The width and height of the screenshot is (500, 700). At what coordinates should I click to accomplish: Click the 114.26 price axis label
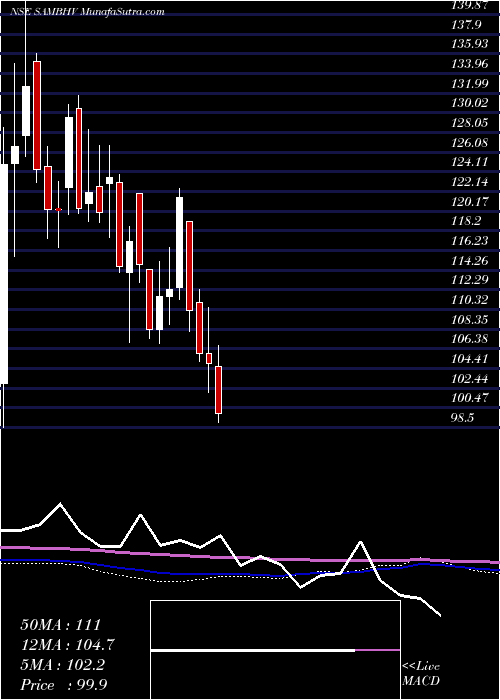(x=470, y=260)
